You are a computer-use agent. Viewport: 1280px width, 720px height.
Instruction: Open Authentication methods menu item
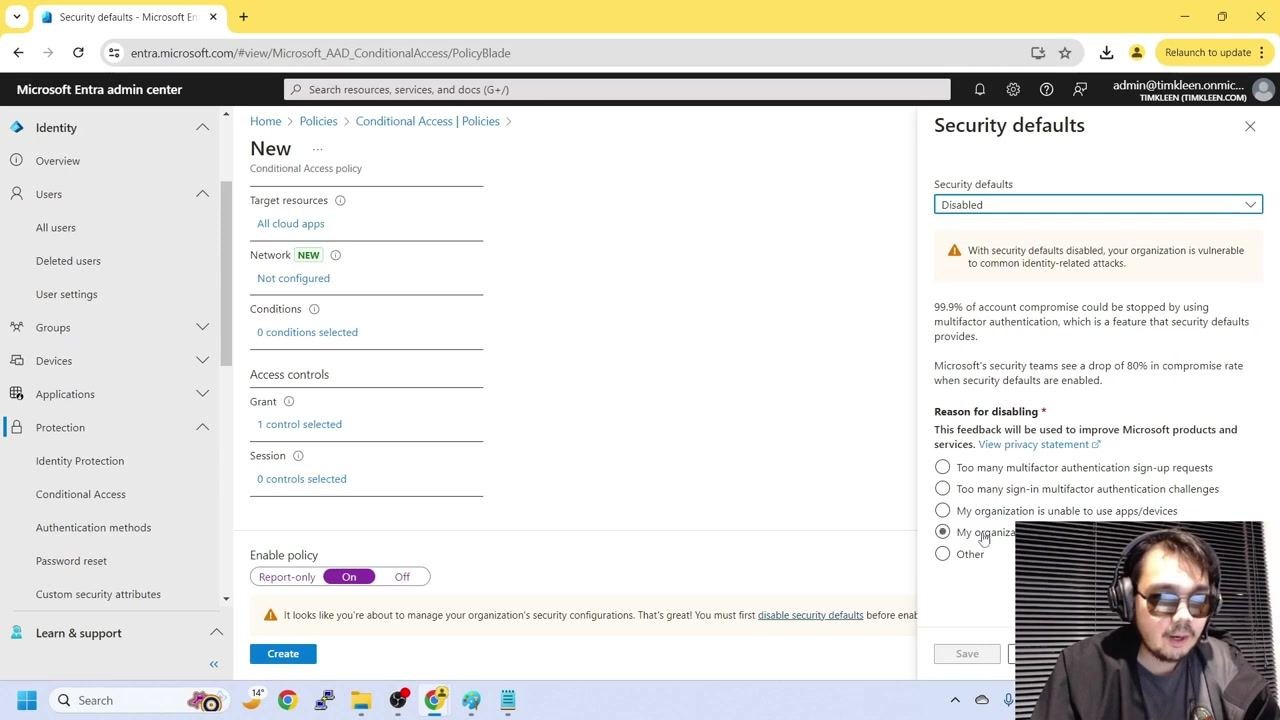(x=93, y=528)
